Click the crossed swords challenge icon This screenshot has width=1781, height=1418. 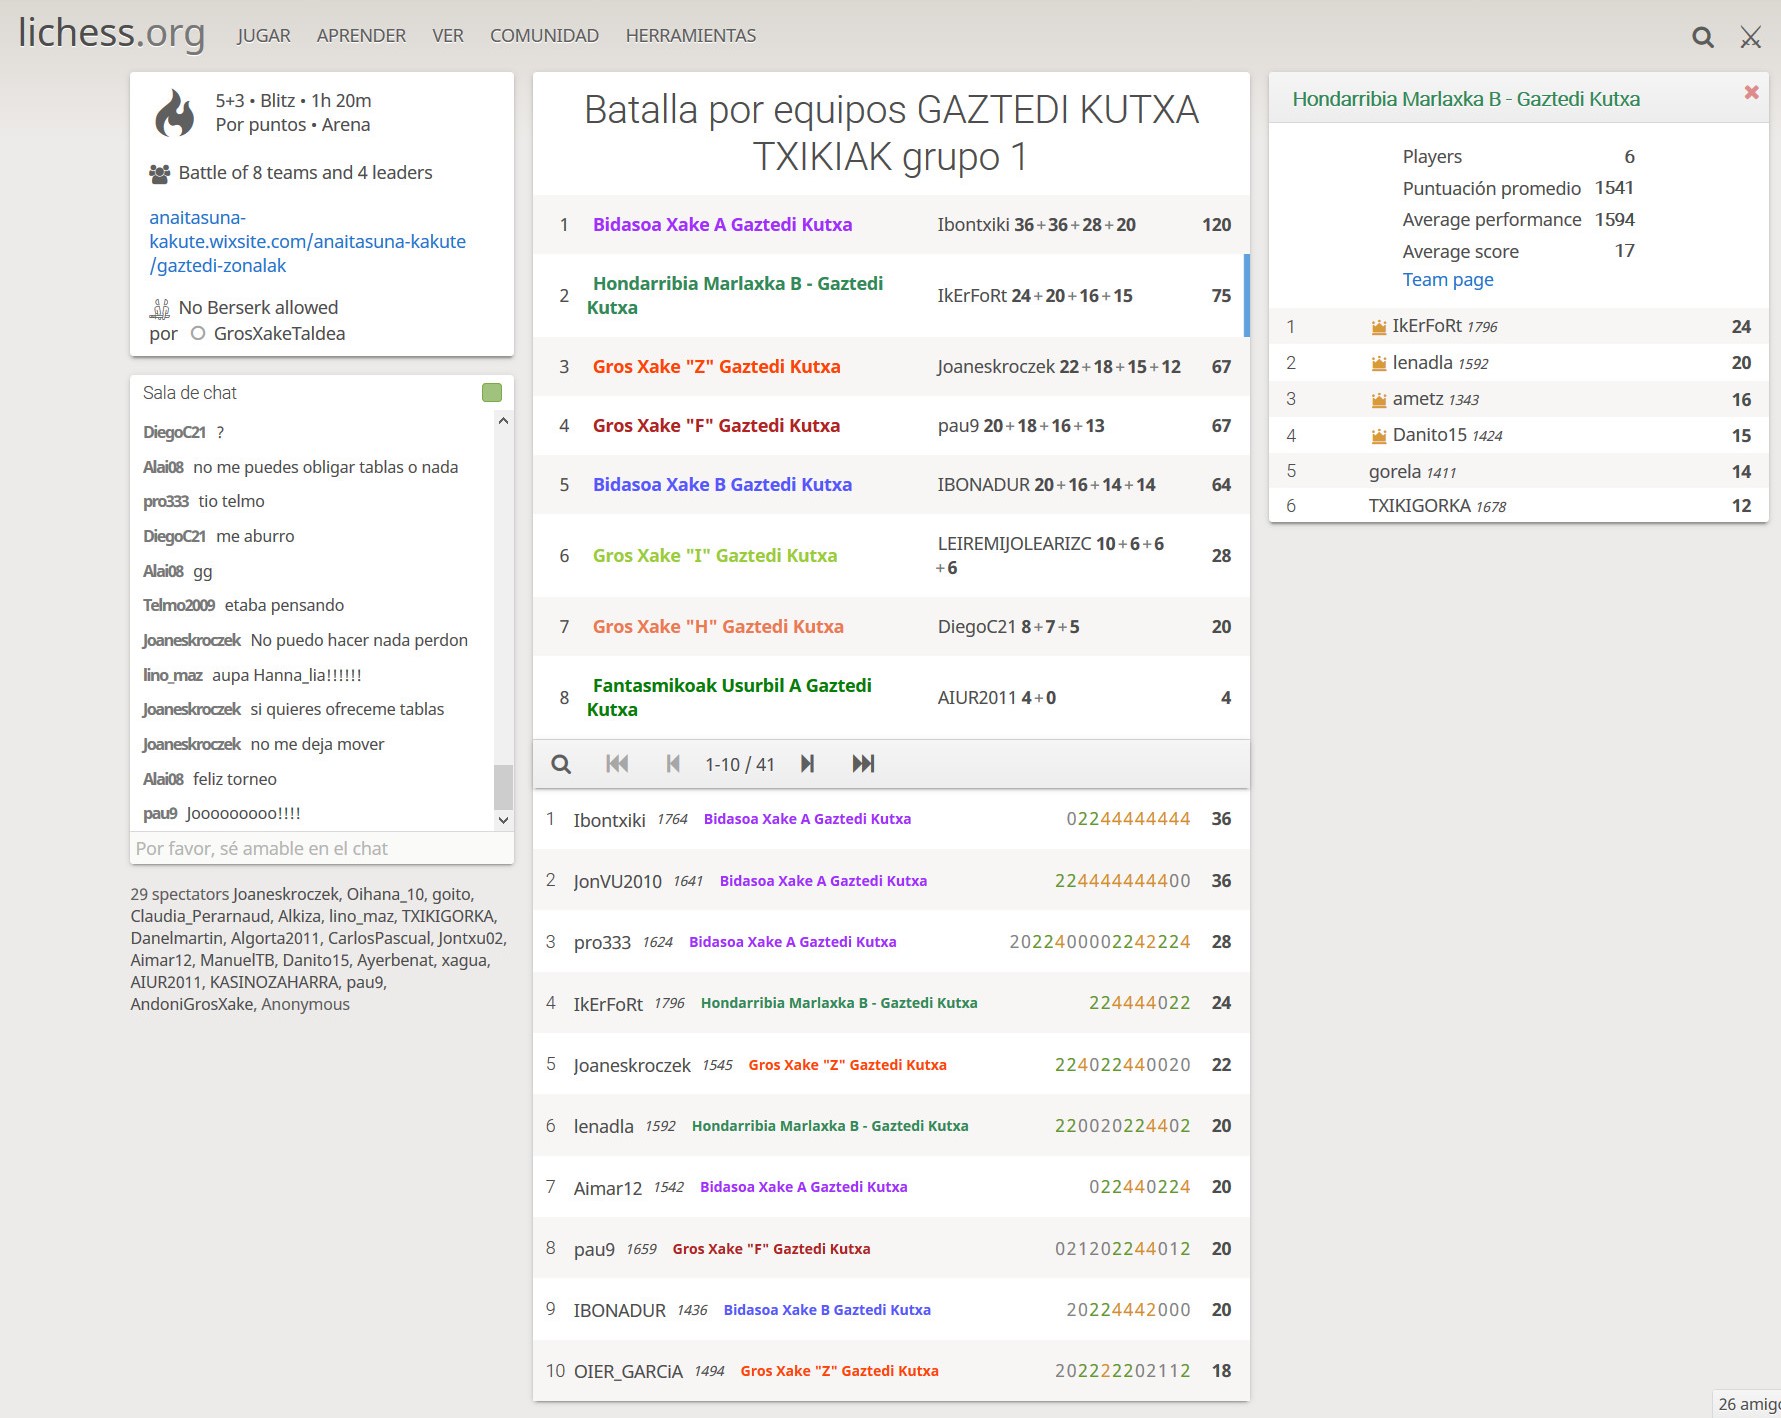click(x=1750, y=38)
